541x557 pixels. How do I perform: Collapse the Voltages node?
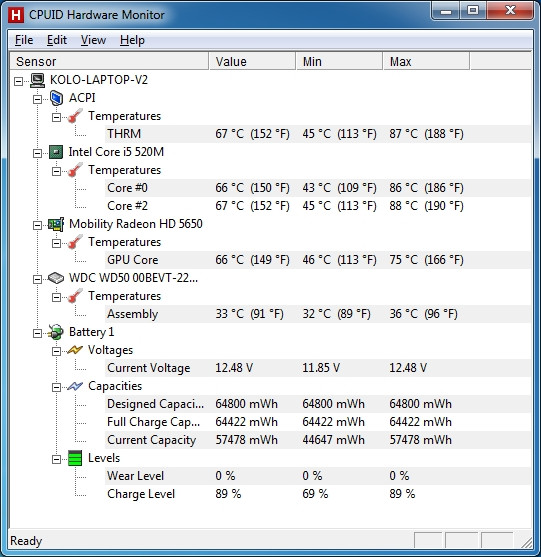pyautogui.click(x=56, y=352)
